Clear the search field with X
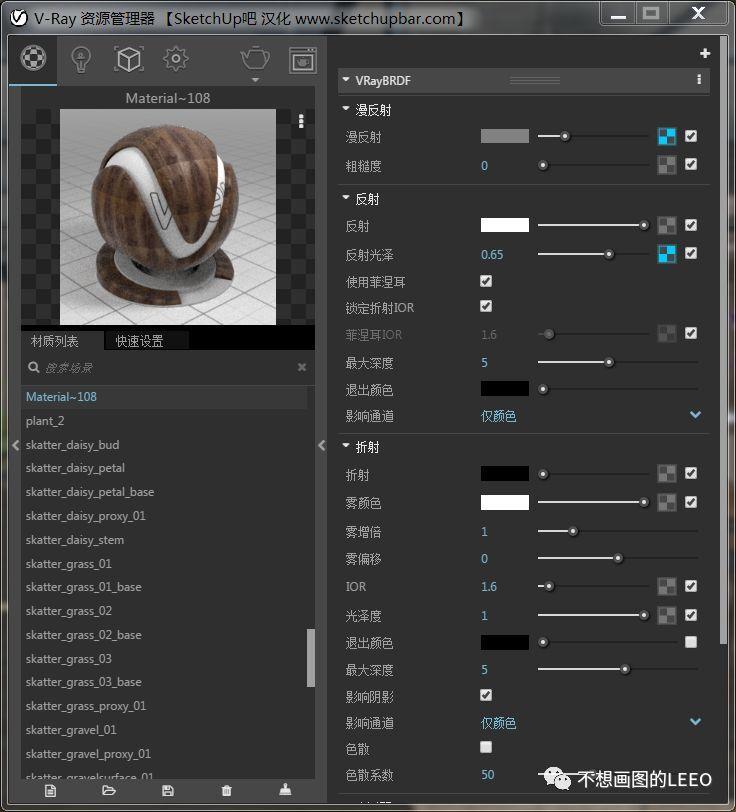 (x=301, y=367)
